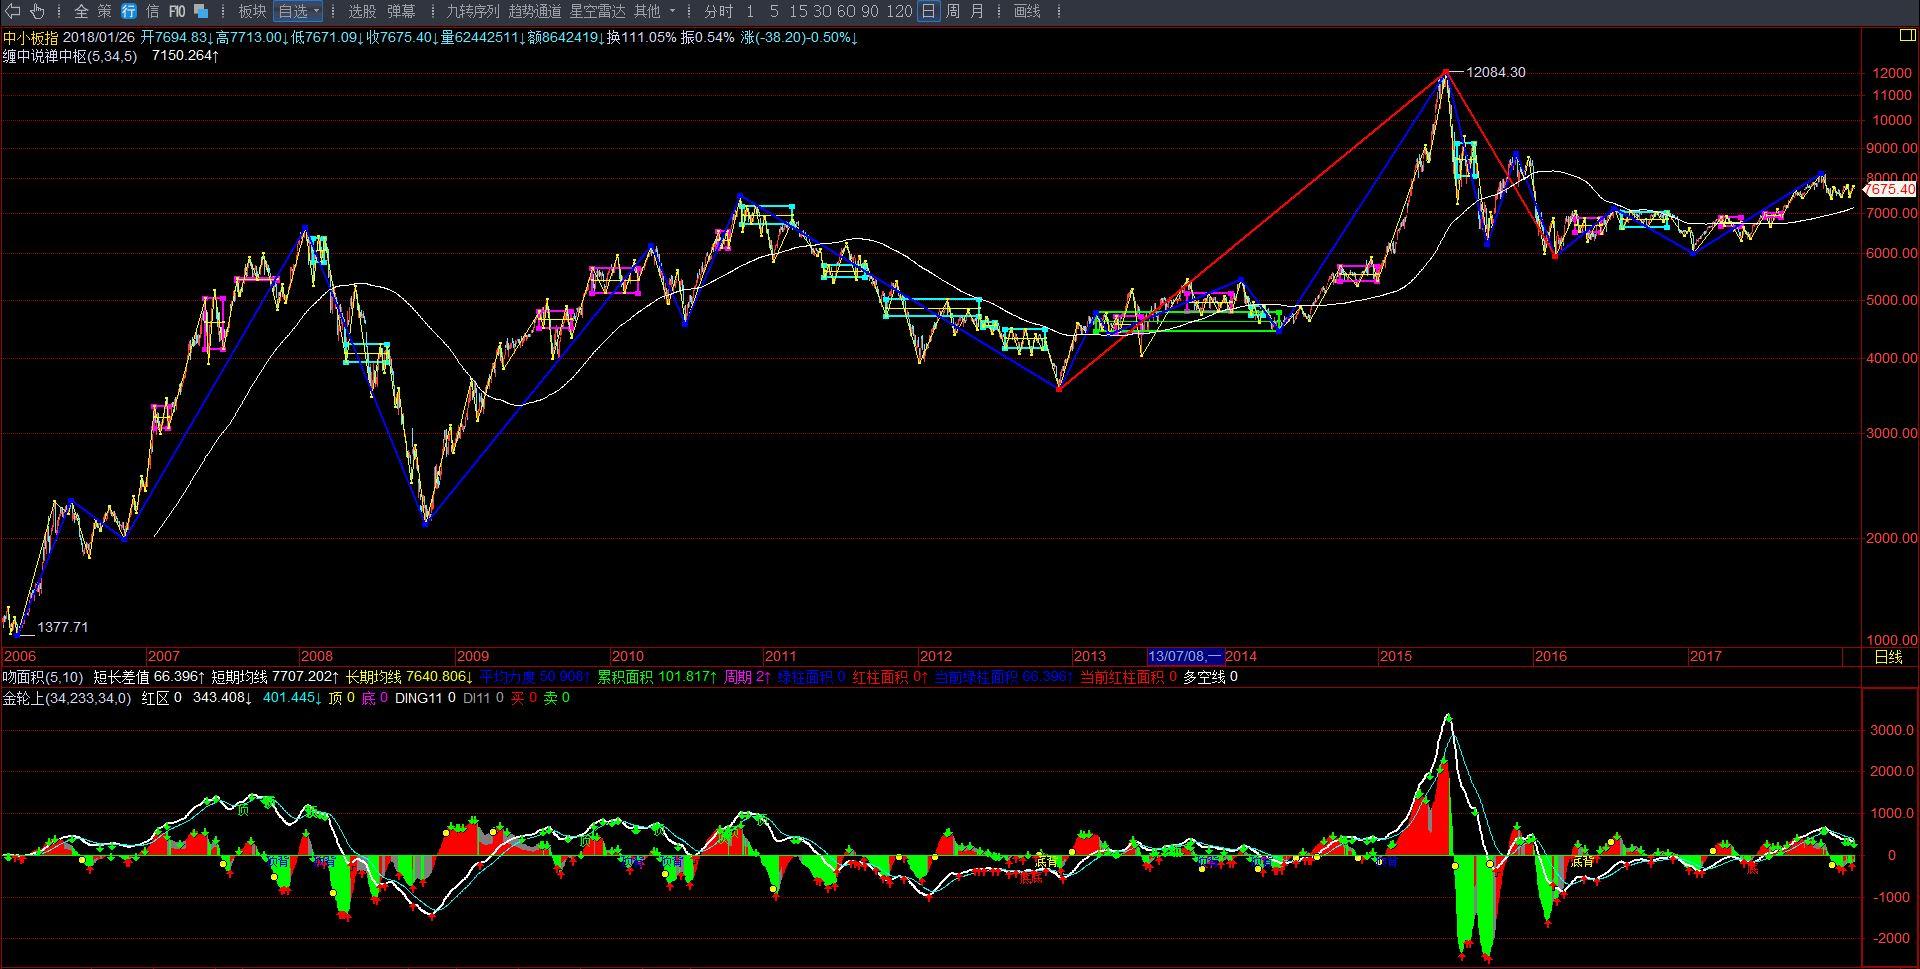
Task: Click the panel layout icon at chart top-right
Action: [1906, 35]
